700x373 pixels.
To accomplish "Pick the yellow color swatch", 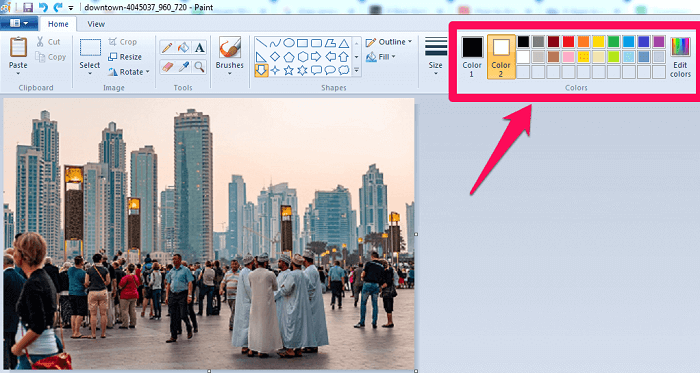I will 598,42.
